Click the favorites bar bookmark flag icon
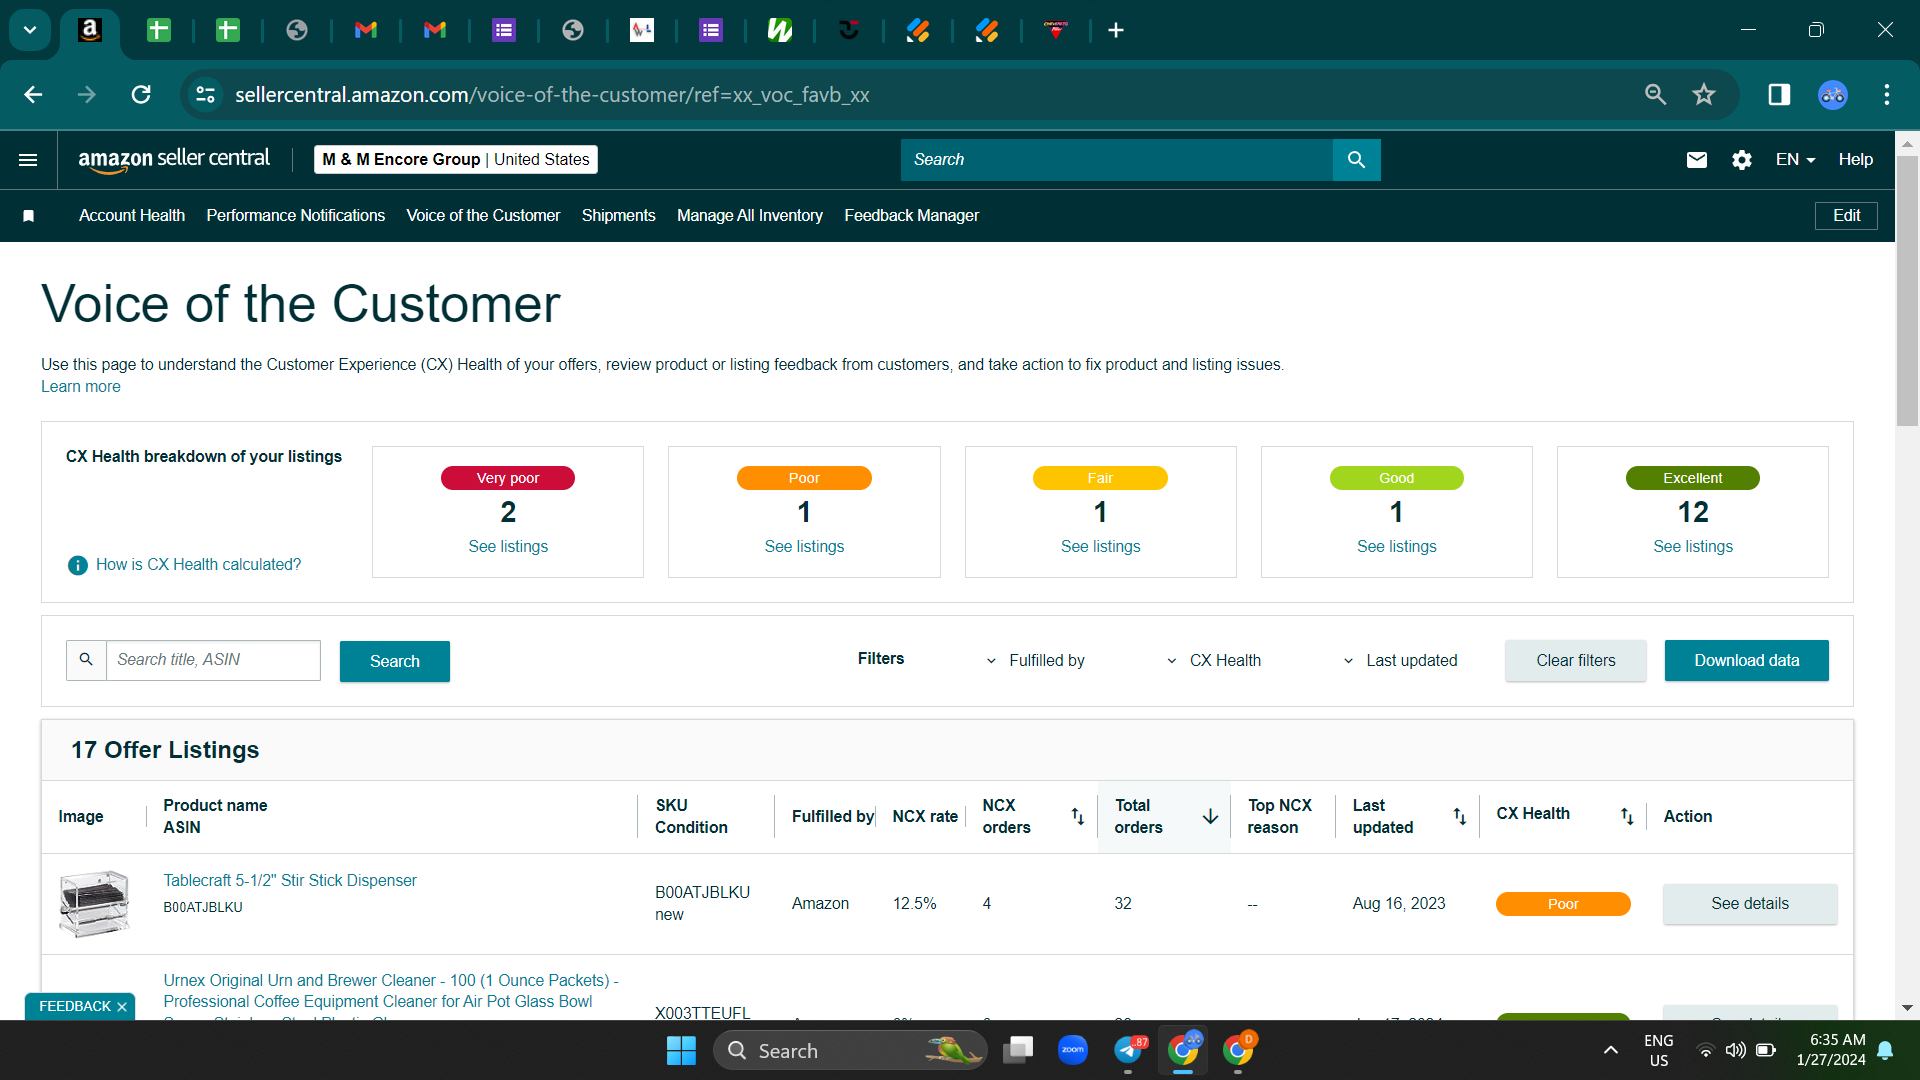The image size is (1920, 1080). pos(29,216)
